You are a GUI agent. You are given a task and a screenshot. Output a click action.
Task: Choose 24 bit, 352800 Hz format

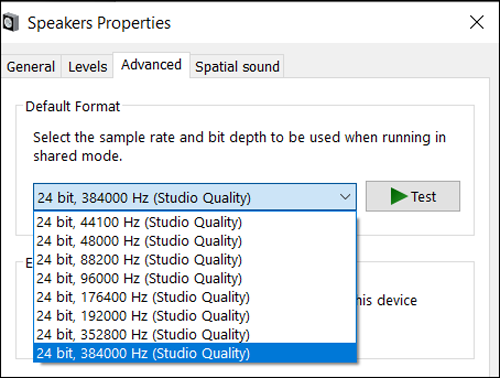pyautogui.click(x=195, y=334)
